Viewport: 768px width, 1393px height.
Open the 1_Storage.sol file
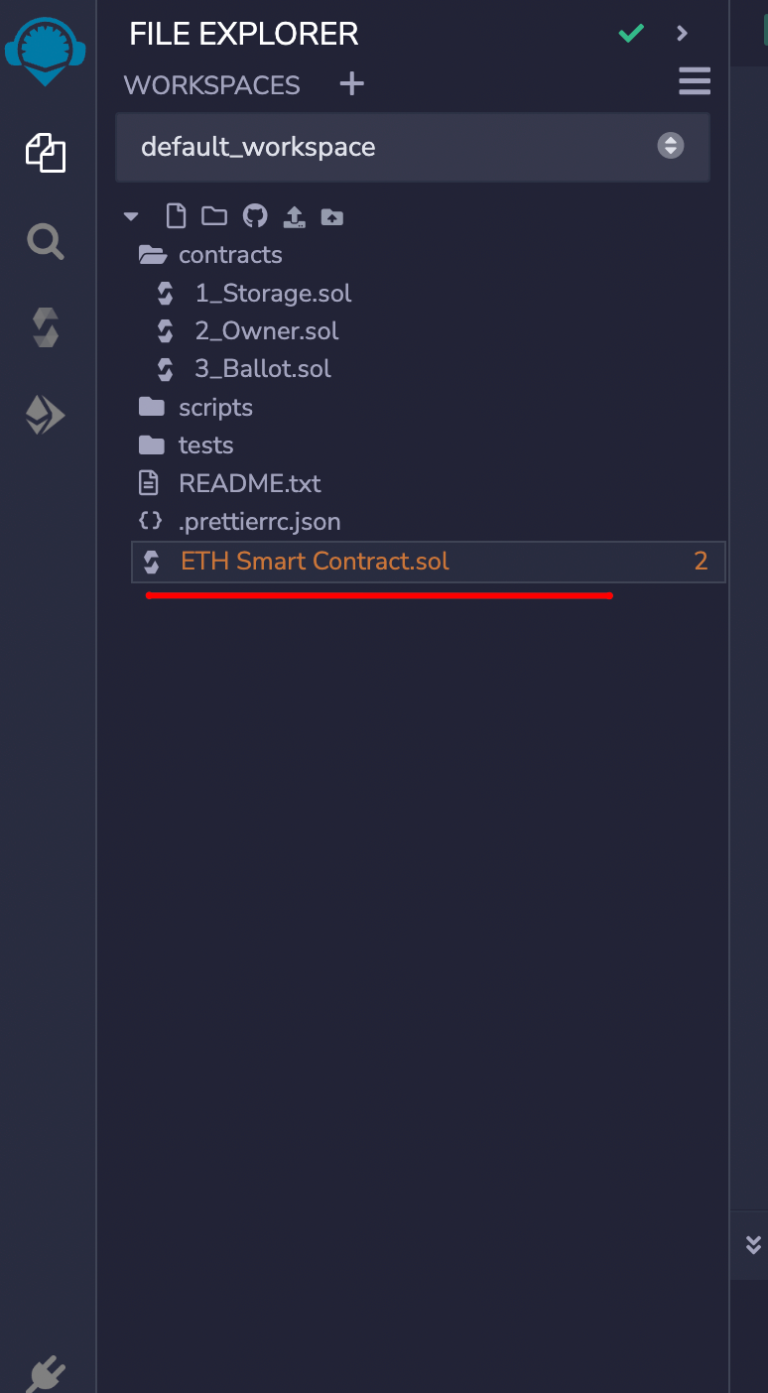(272, 293)
